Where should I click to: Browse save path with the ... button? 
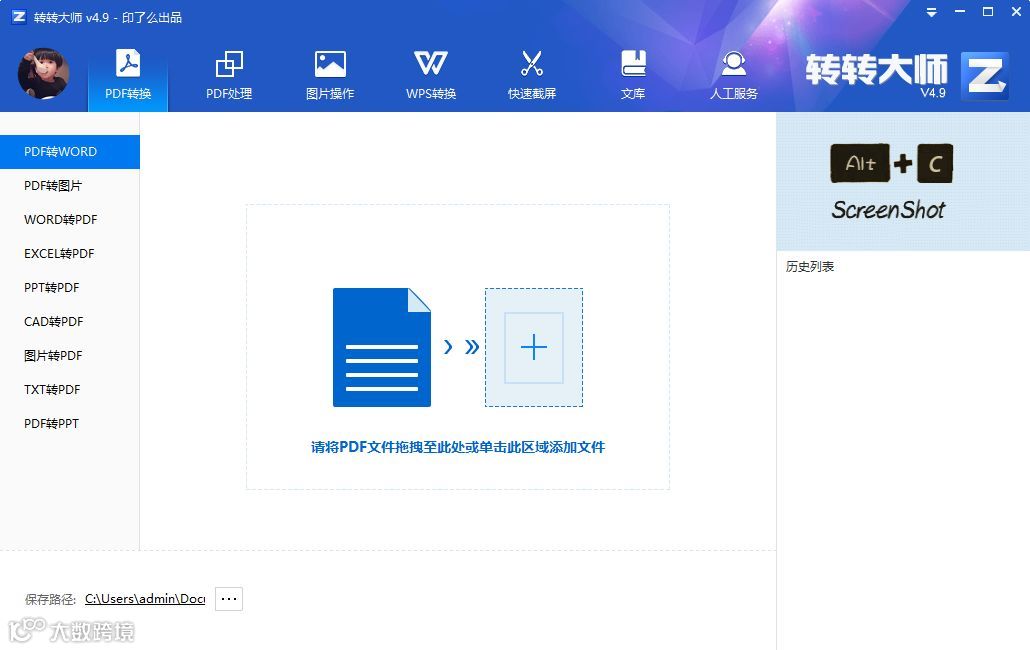click(x=229, y=599)
